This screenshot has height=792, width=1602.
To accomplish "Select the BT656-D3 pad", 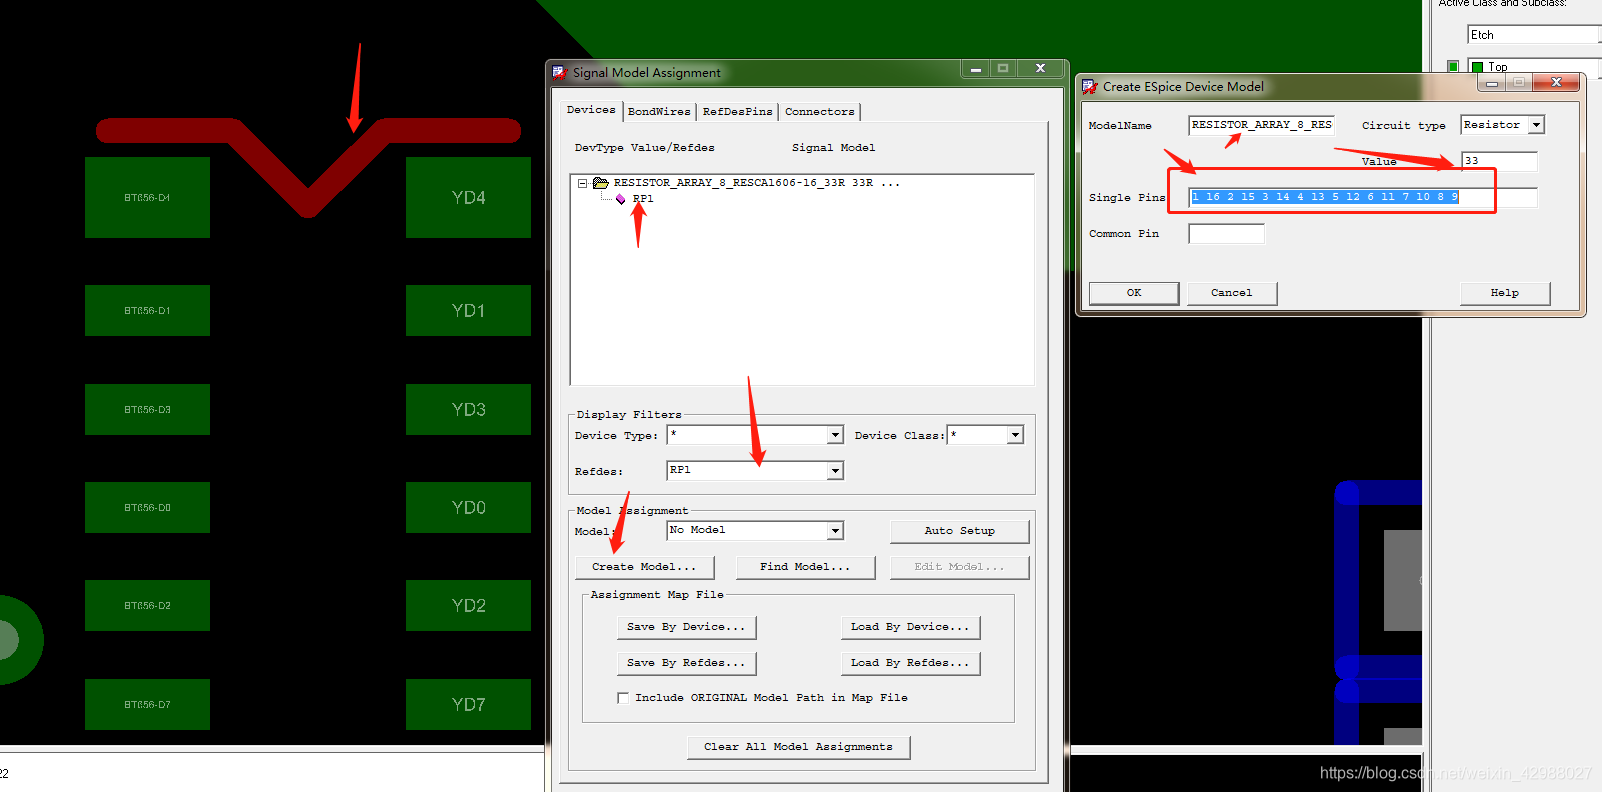I will coord(147,409).
